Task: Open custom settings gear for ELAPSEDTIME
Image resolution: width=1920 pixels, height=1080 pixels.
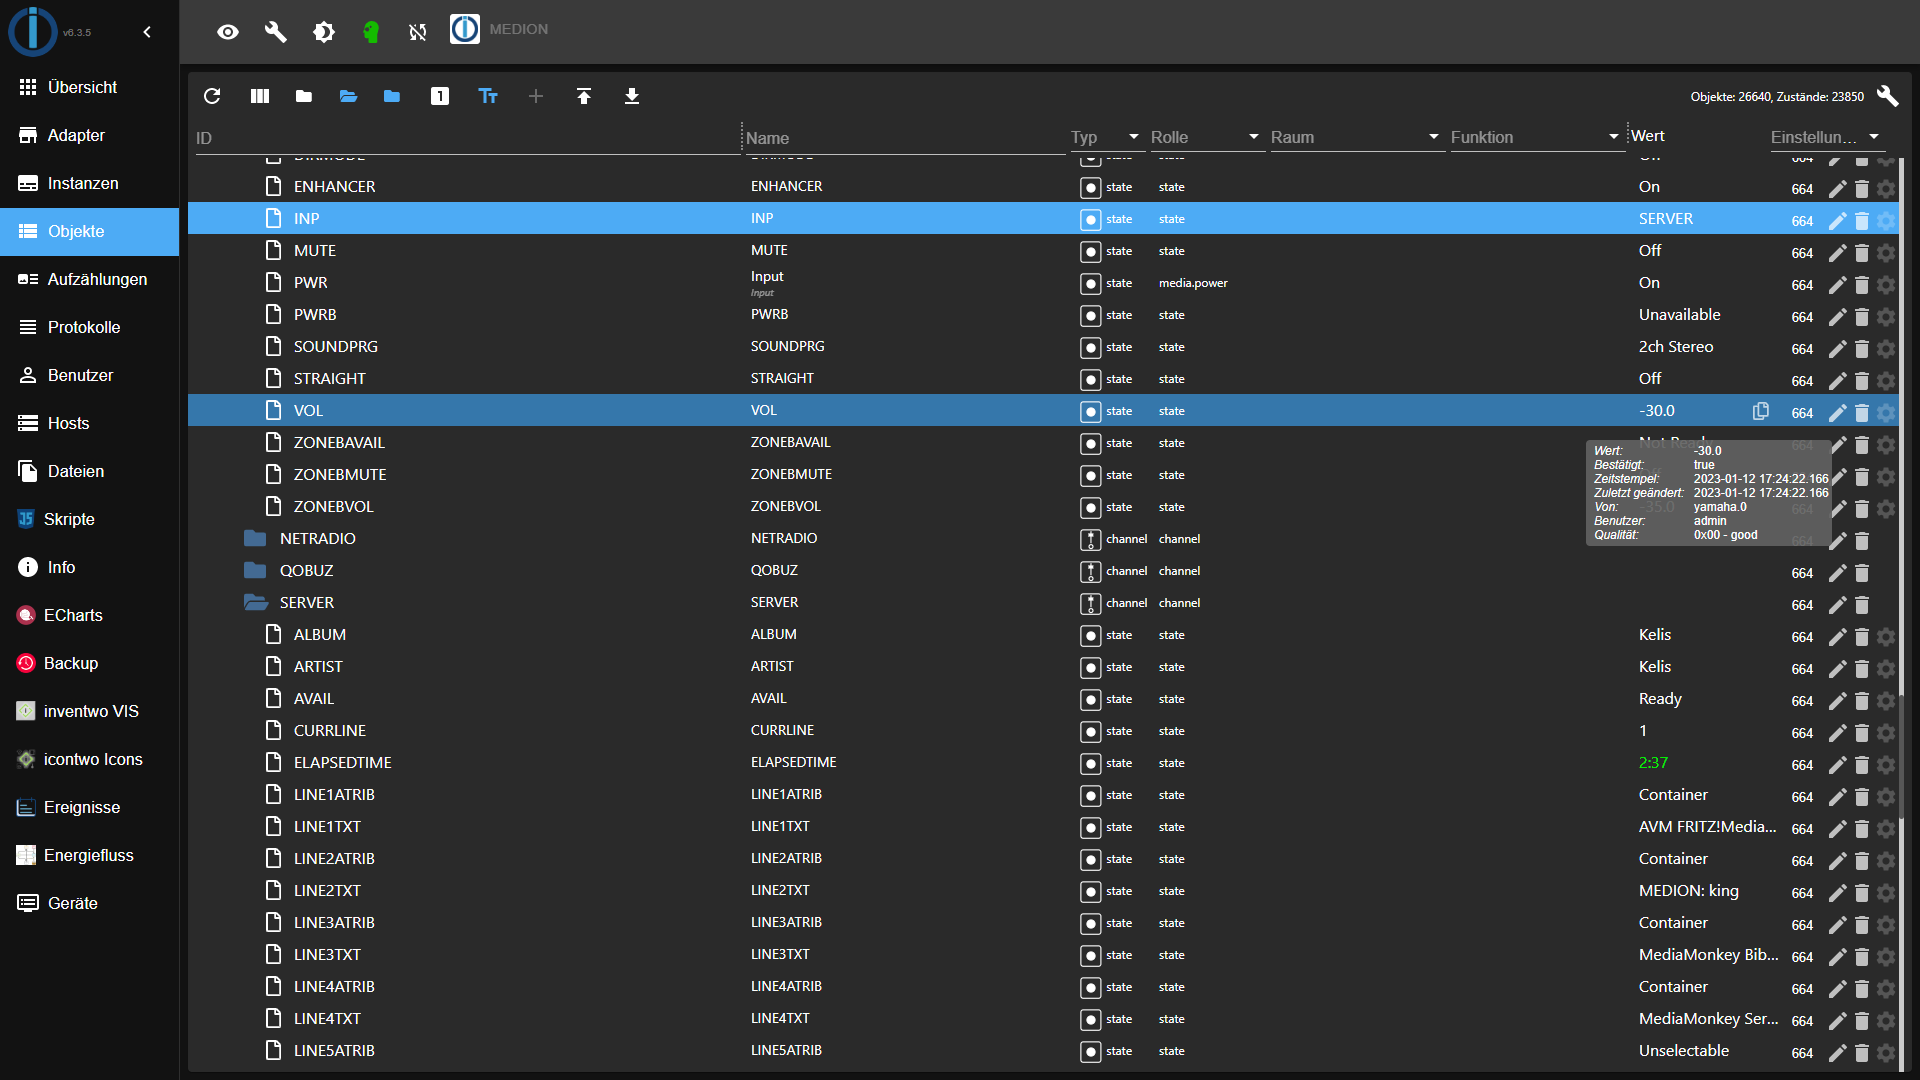Action: (1886, 765)
